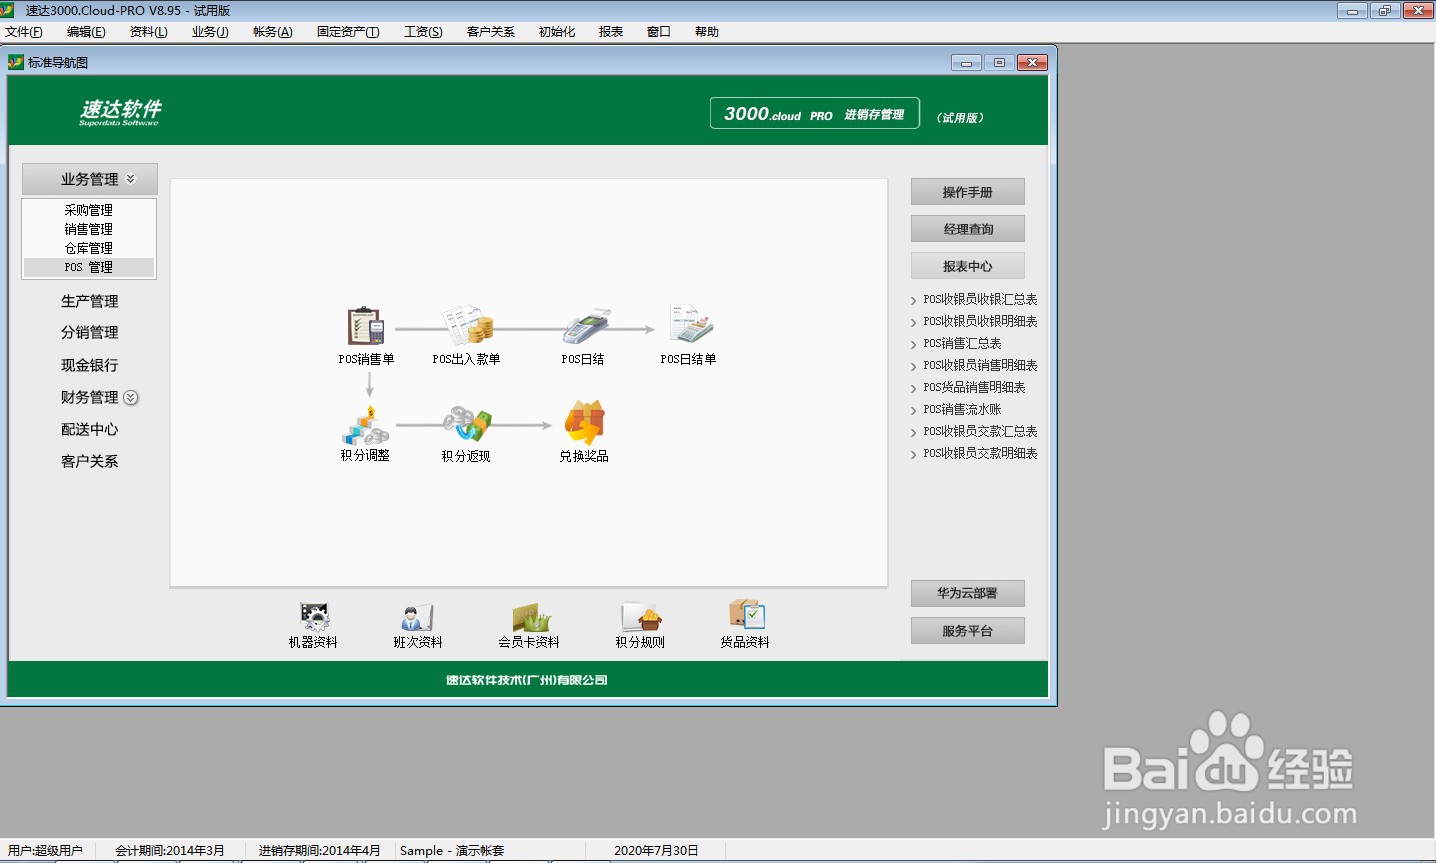1436x863 pixels.
Task: Open the 分销管理 section
Action: coord(89,332)
